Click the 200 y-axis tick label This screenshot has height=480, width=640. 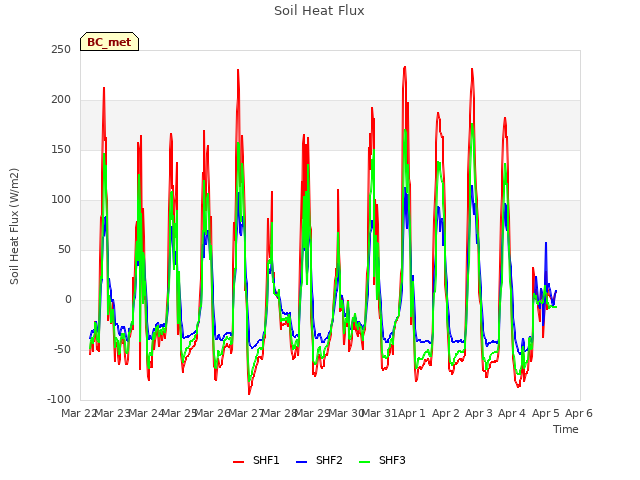pos(61,100)
